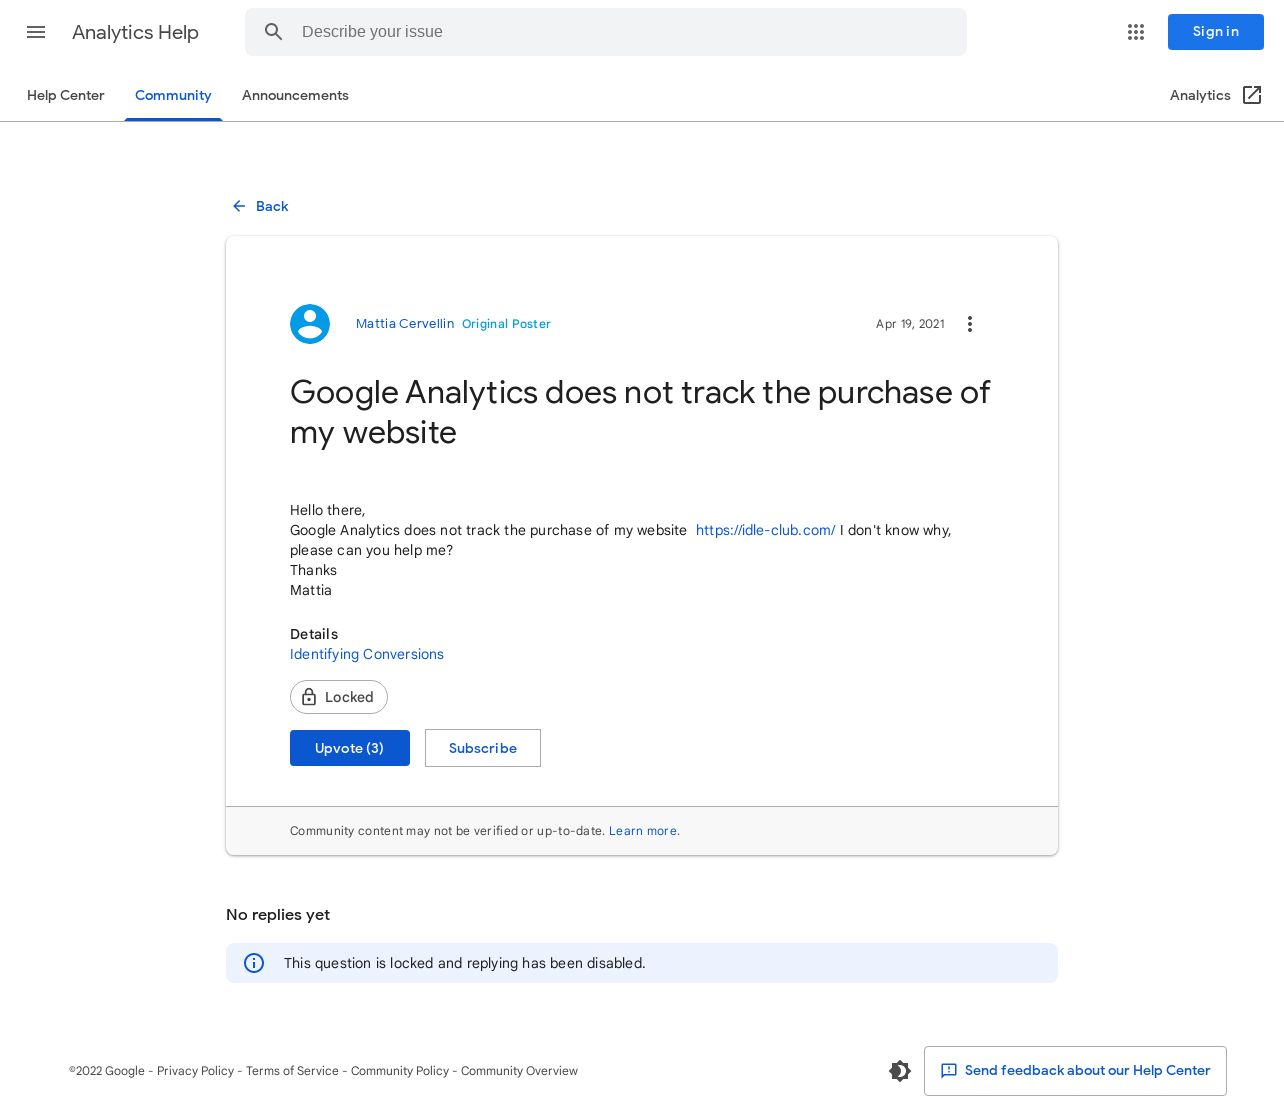
Task: Send feedback about our Help Center
Action: (x=1075, y=1071)
